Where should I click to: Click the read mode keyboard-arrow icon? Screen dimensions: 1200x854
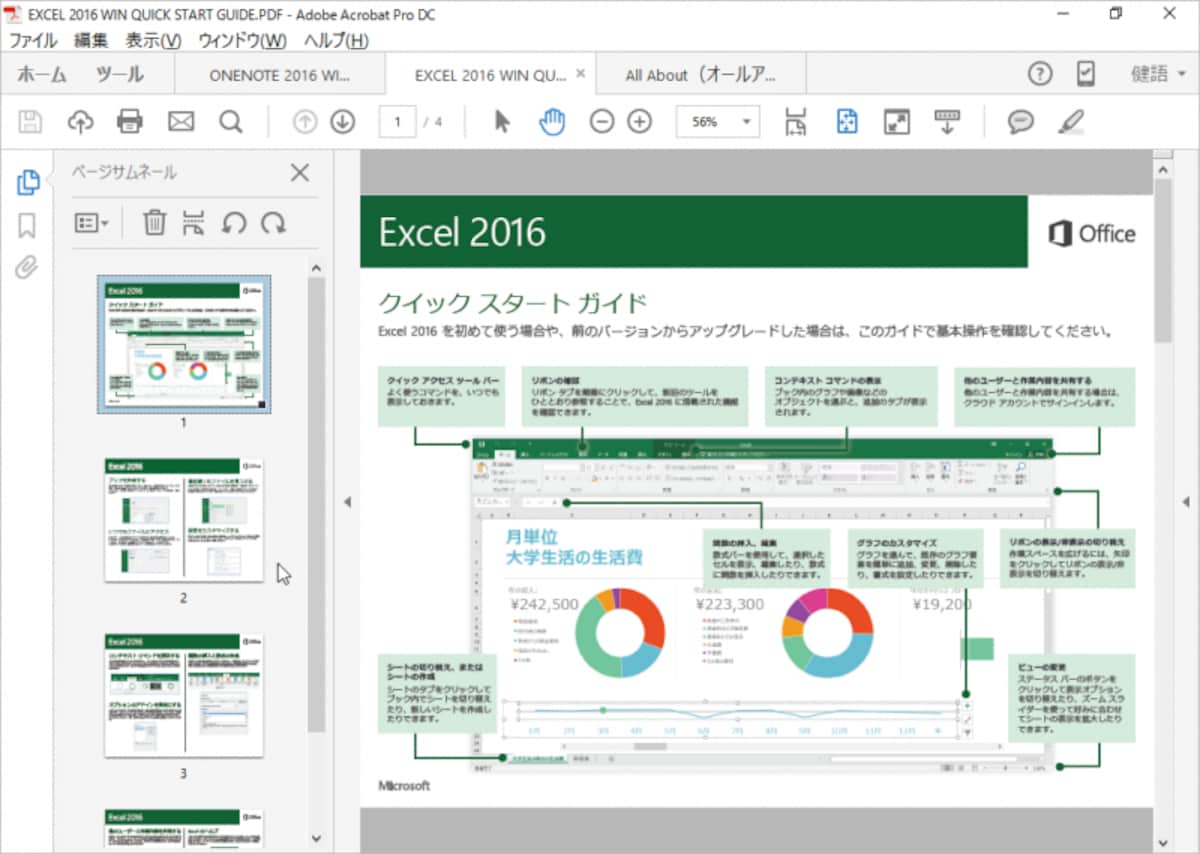point(947,122)
